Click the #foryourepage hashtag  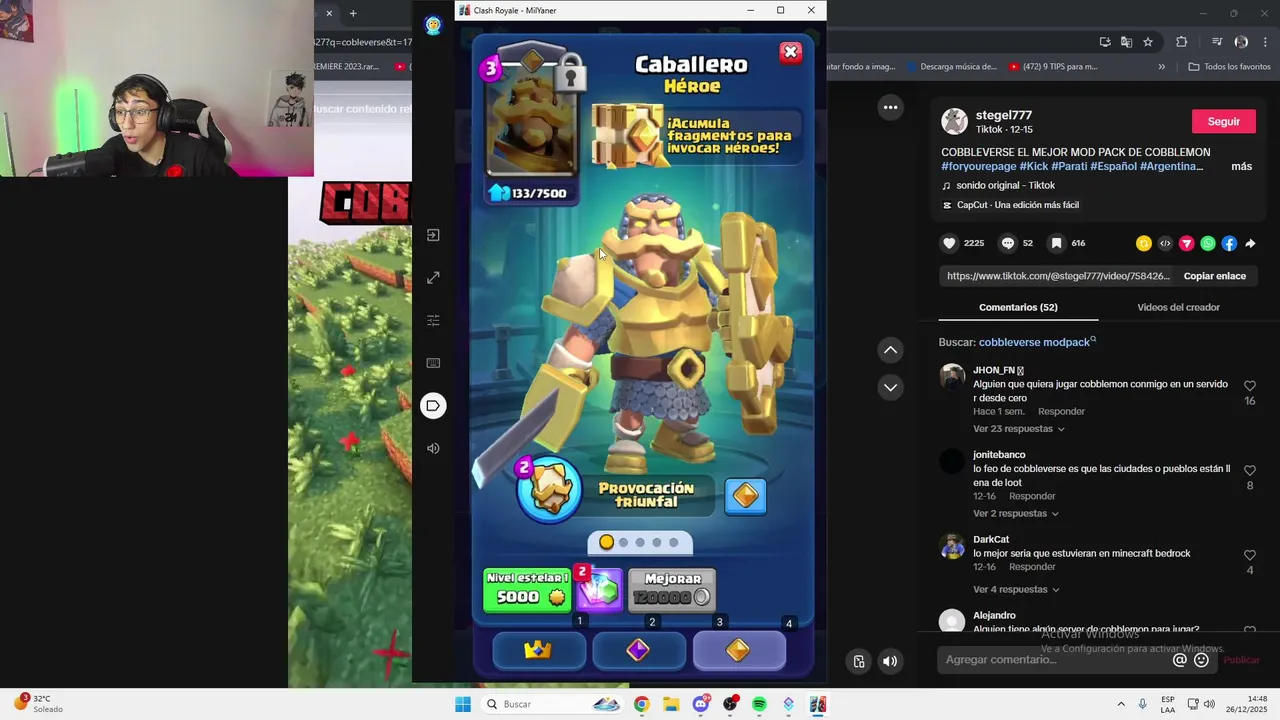[978, 166]
